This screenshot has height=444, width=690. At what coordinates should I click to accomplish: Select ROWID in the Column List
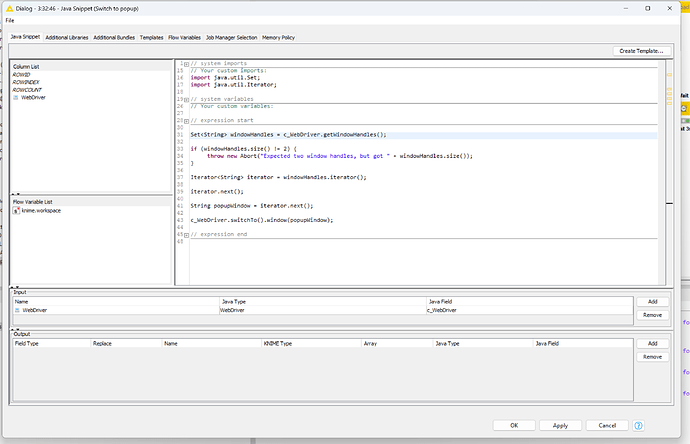point(21,75)
